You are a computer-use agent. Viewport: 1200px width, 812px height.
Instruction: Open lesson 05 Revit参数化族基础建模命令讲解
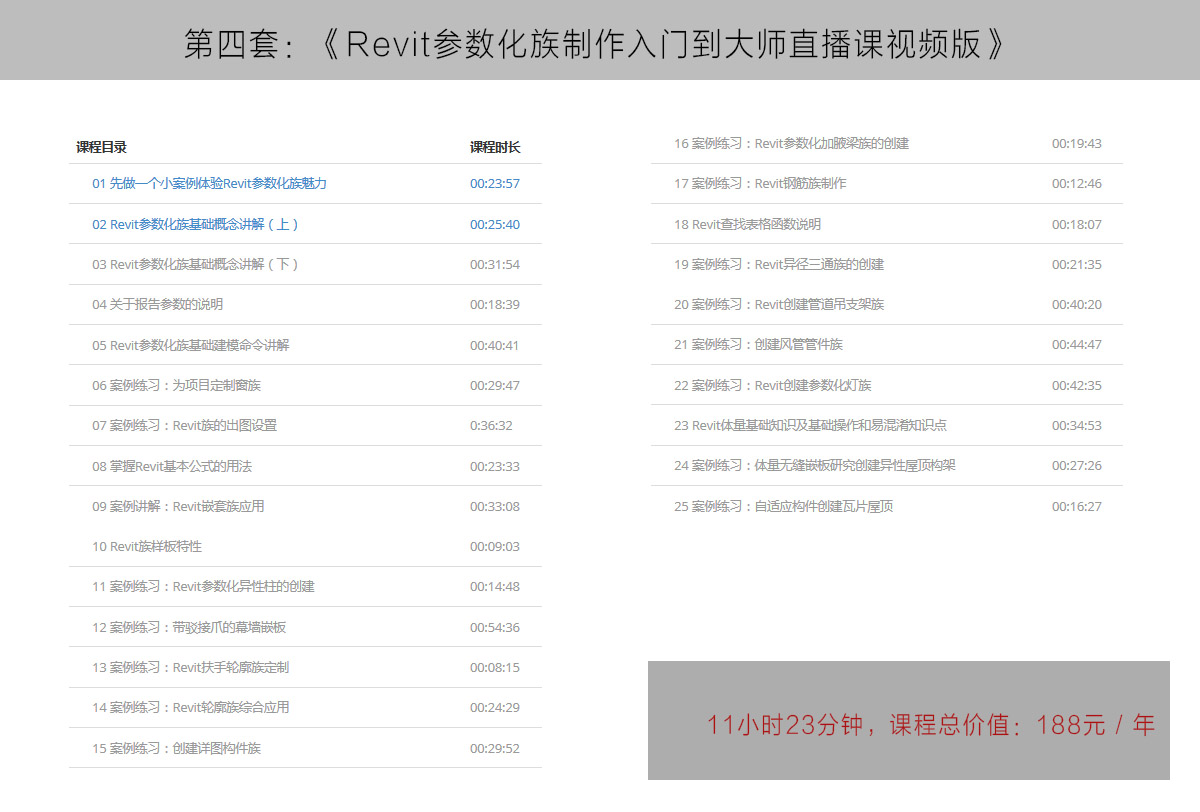point(190,346)
